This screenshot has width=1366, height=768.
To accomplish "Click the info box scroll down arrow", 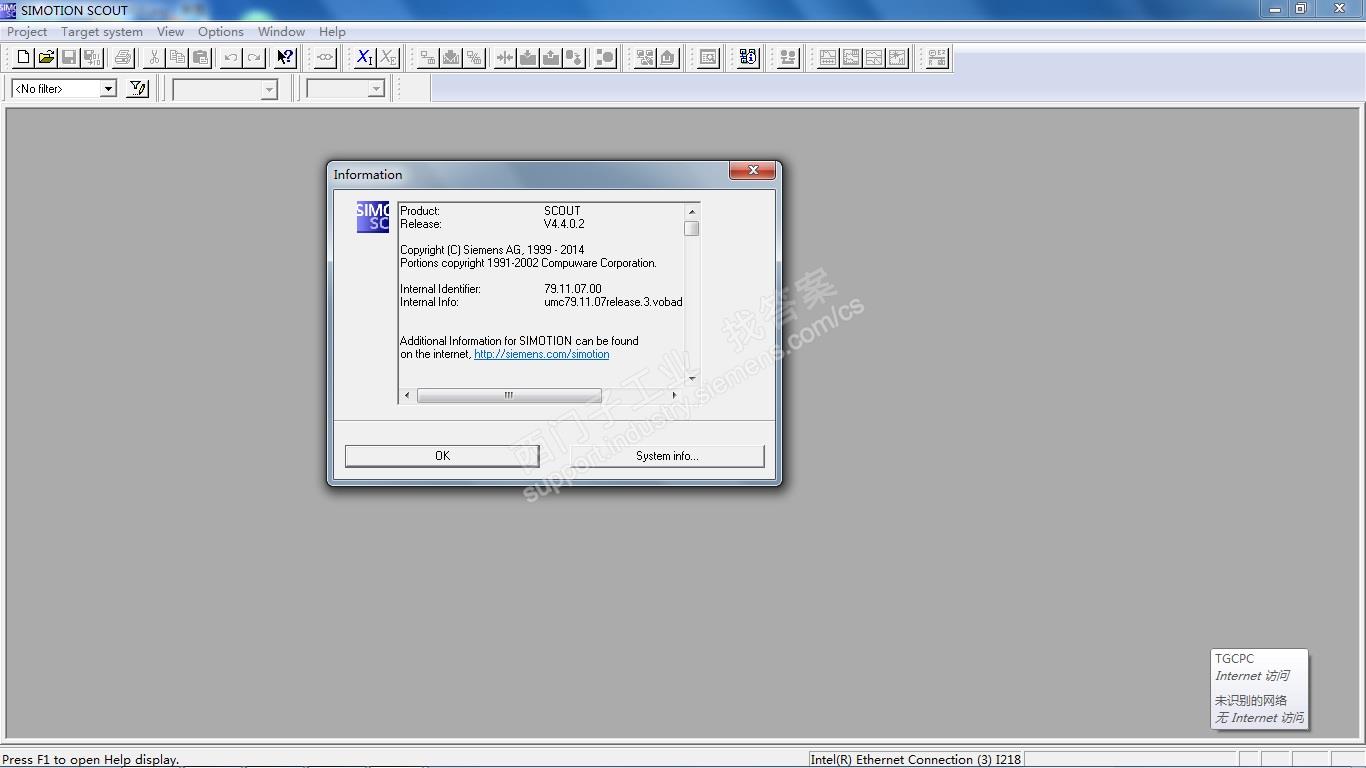I will (x=691, y=379).
